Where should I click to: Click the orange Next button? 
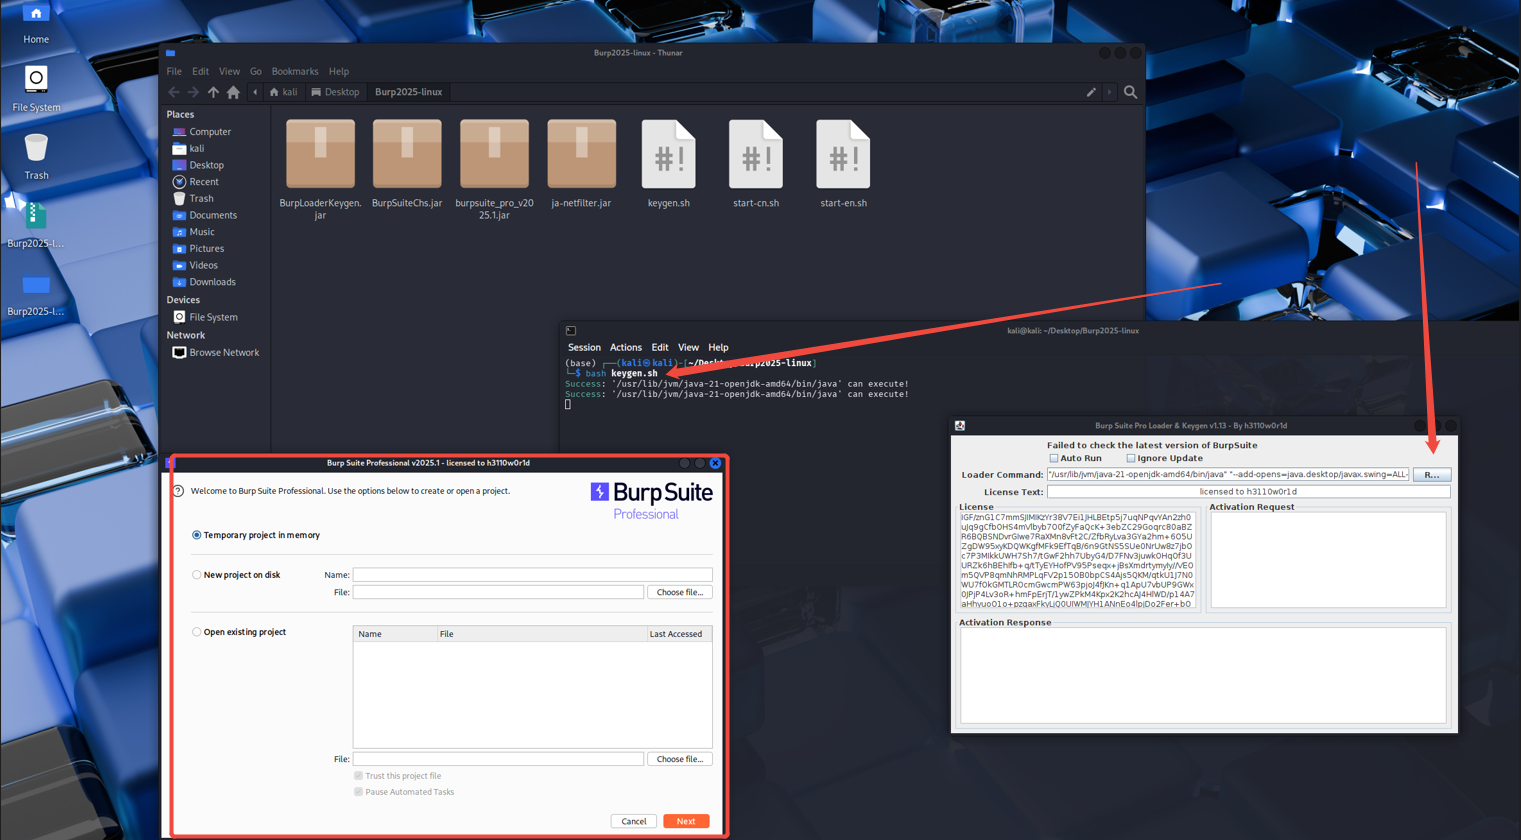point(685,821)
